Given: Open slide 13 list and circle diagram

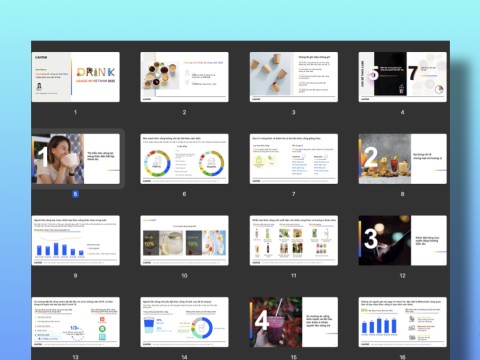Looking at the screenshot, I should click(x=76, y=322).
